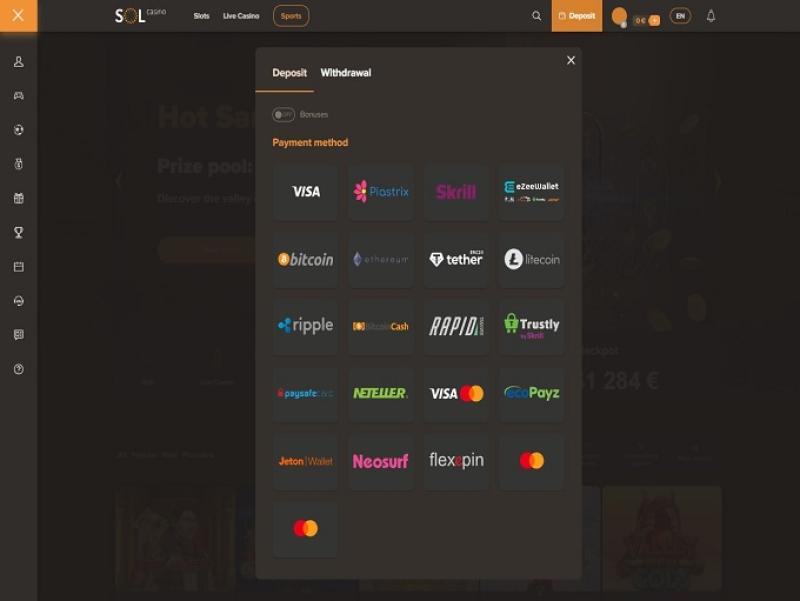Click the orange Deposit button in the header

(577, 16)
